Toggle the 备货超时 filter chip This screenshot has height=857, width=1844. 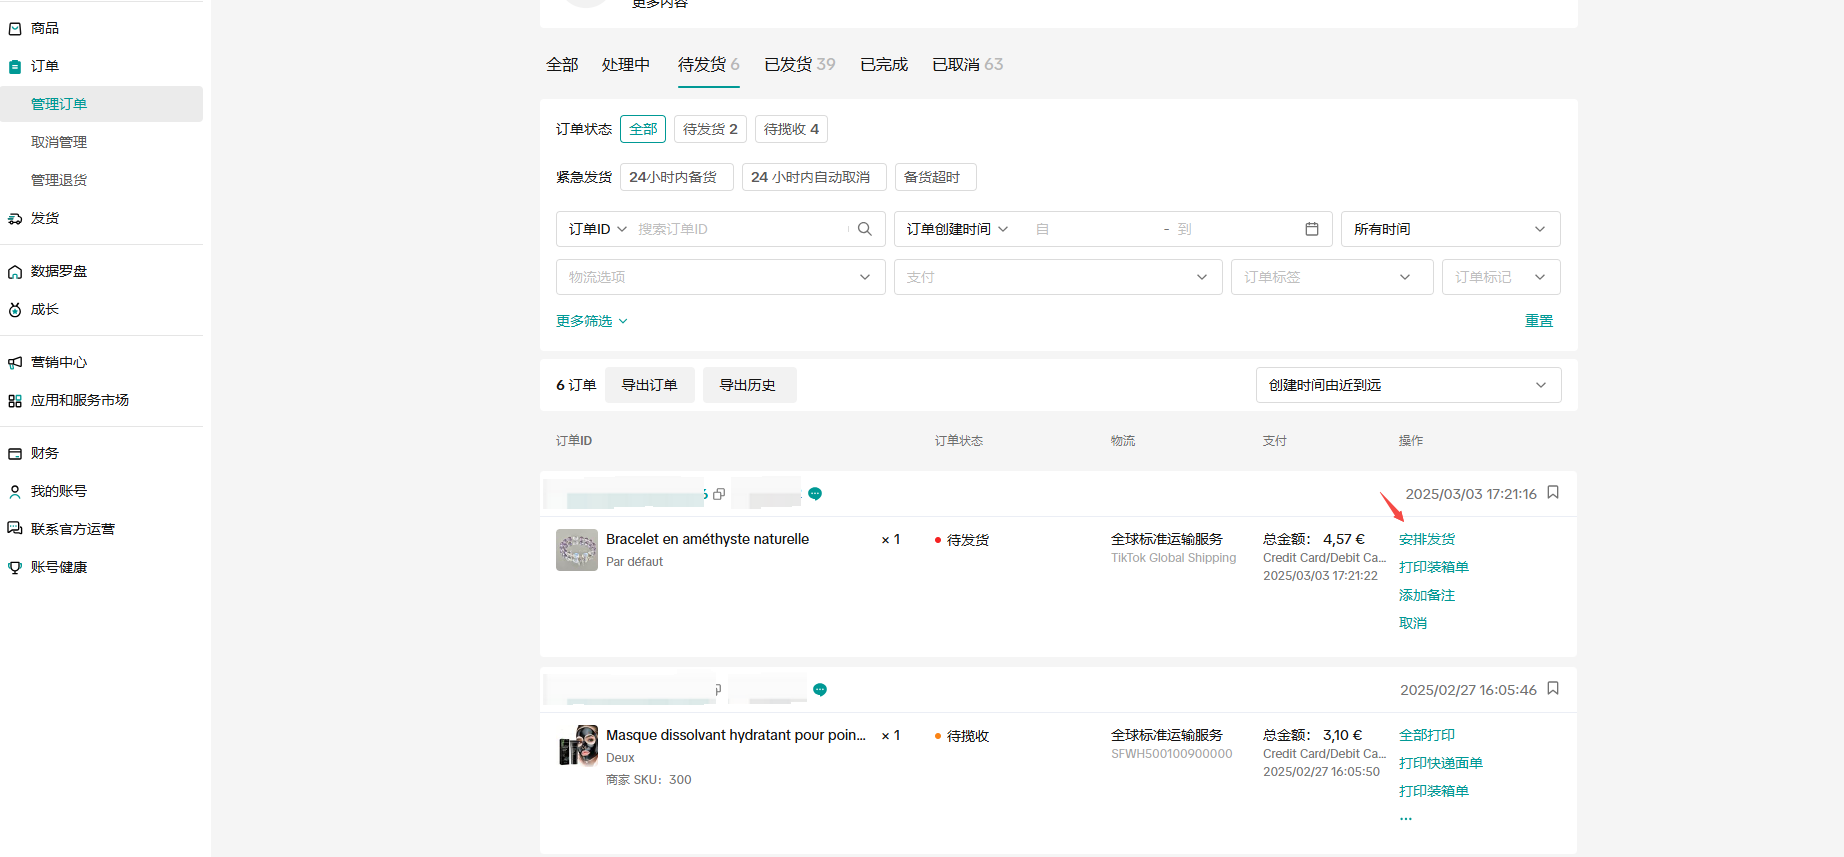(935, 177)
